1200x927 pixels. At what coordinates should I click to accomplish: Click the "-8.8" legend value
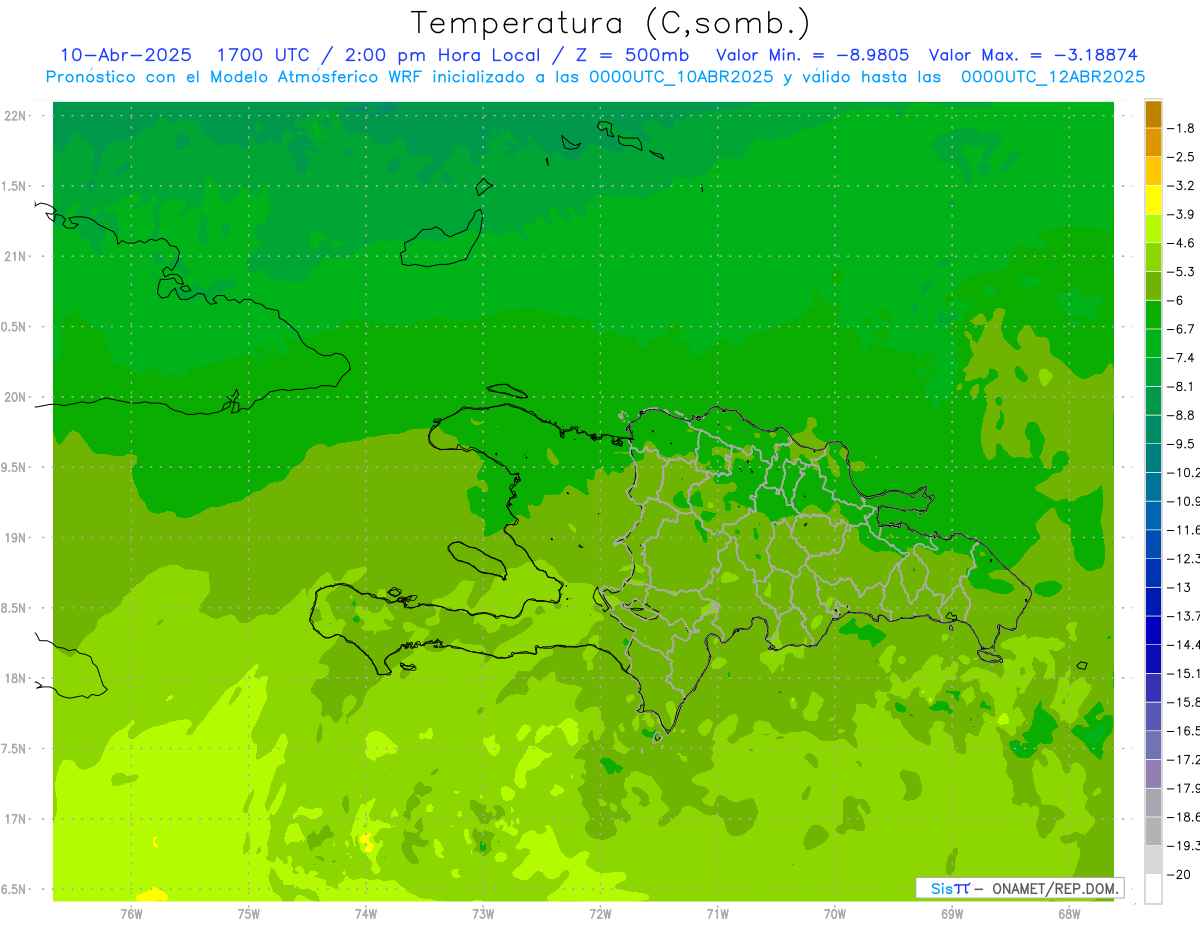1181,415
